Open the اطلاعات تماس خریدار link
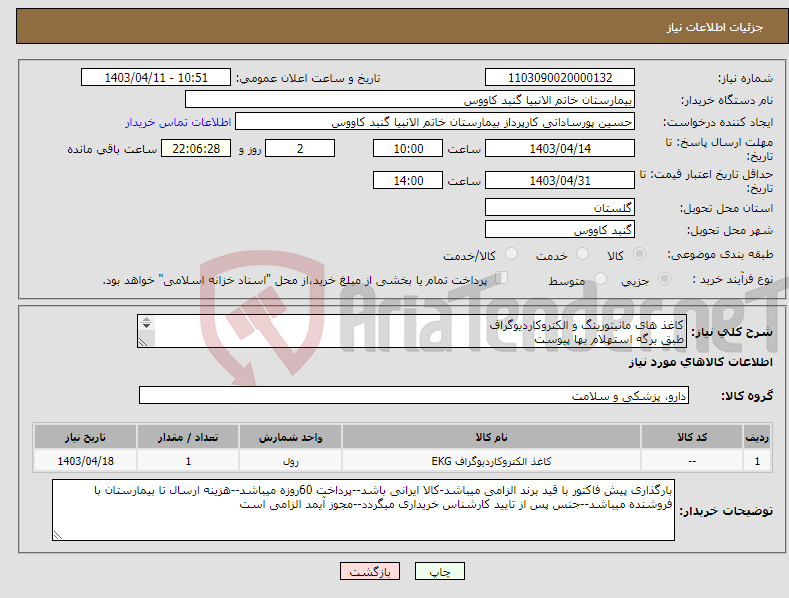 pyautogui.click(x=178, y=122)
